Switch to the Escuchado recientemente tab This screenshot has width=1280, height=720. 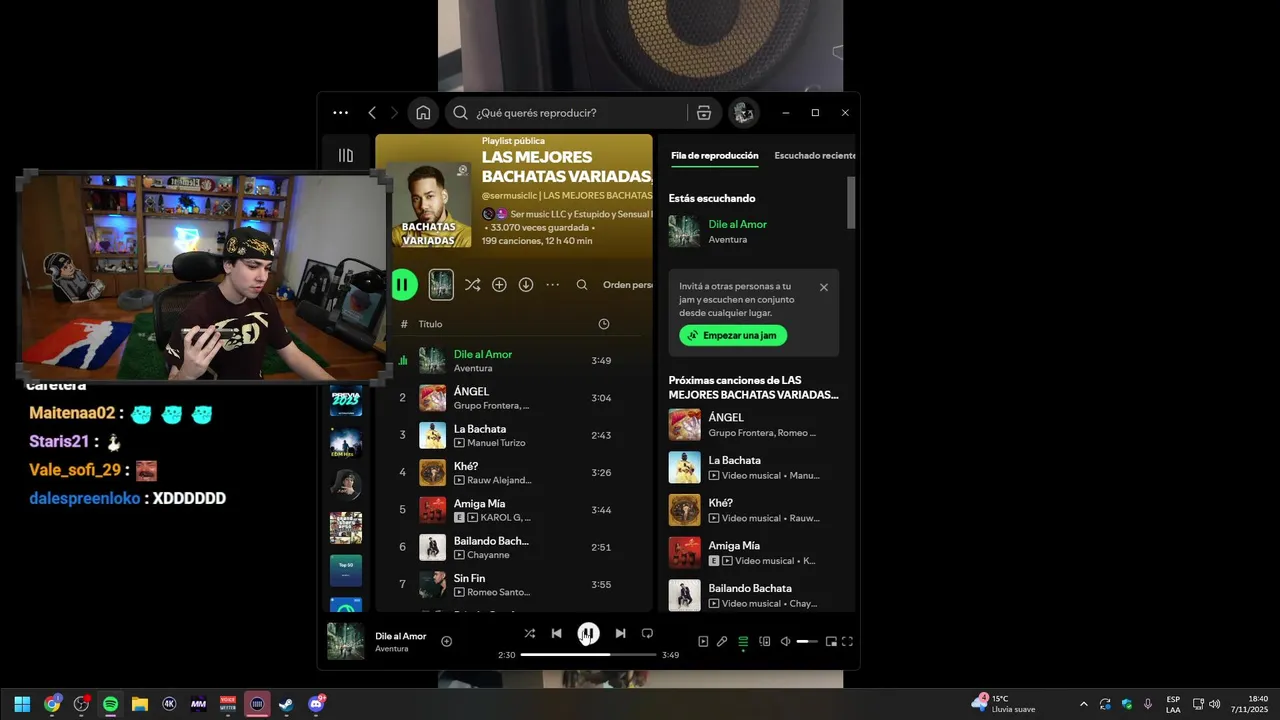[815, 156]
